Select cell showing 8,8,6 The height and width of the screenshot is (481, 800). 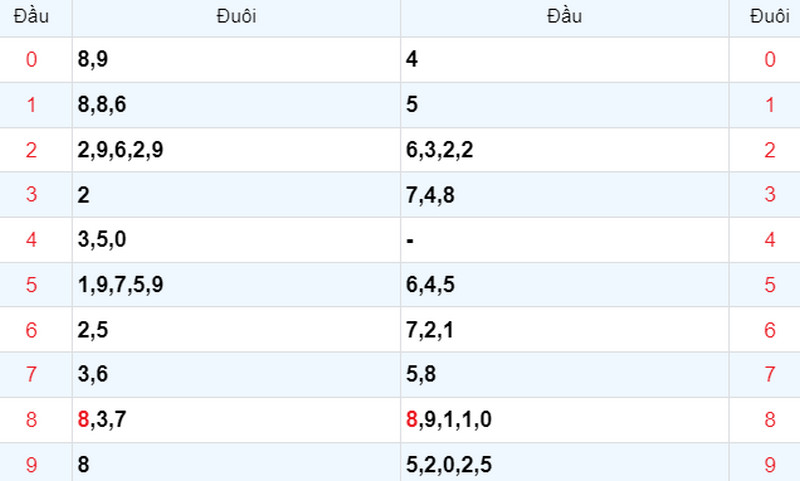pos(236,105)
